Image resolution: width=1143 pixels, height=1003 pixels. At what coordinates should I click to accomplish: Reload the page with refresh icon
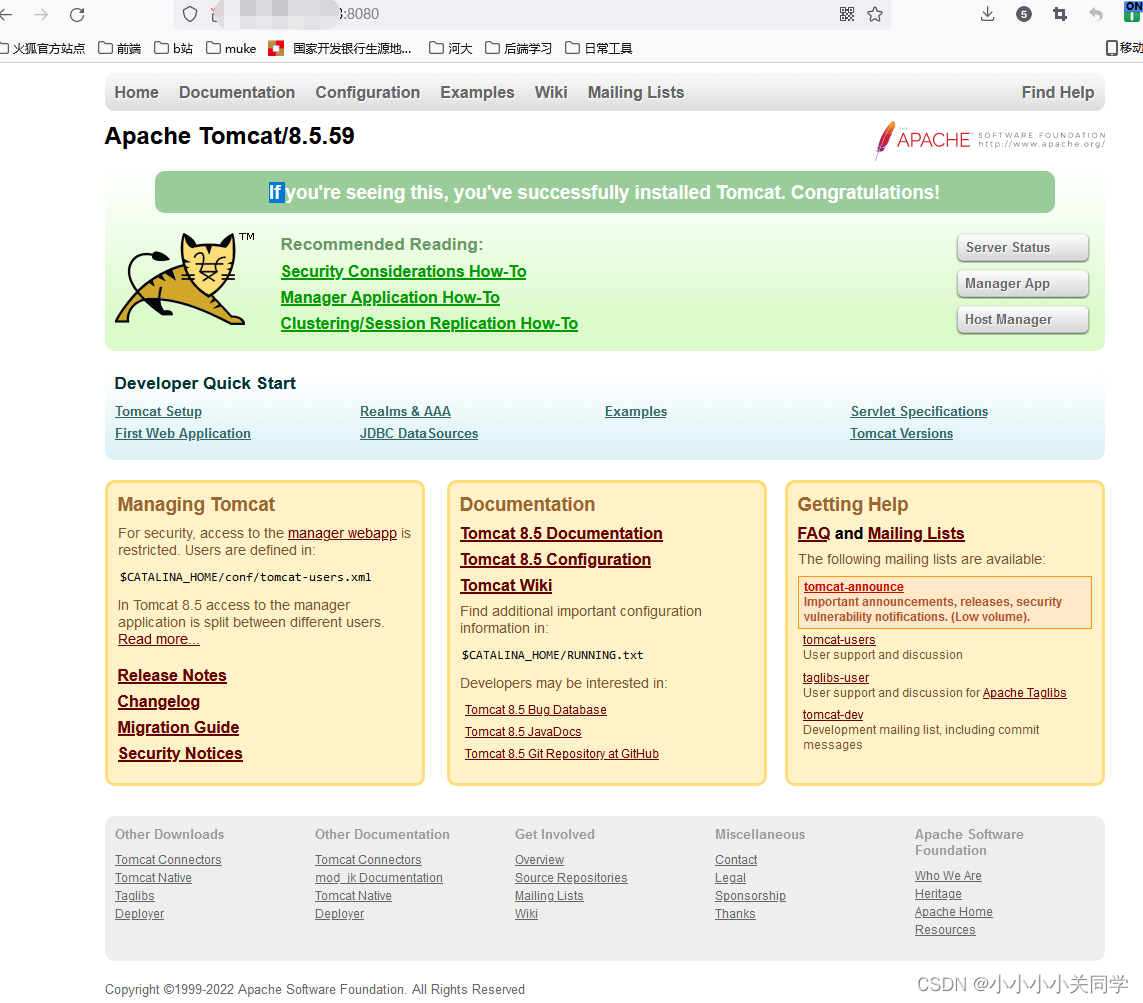pyautogui.click(x=77, y=14)
